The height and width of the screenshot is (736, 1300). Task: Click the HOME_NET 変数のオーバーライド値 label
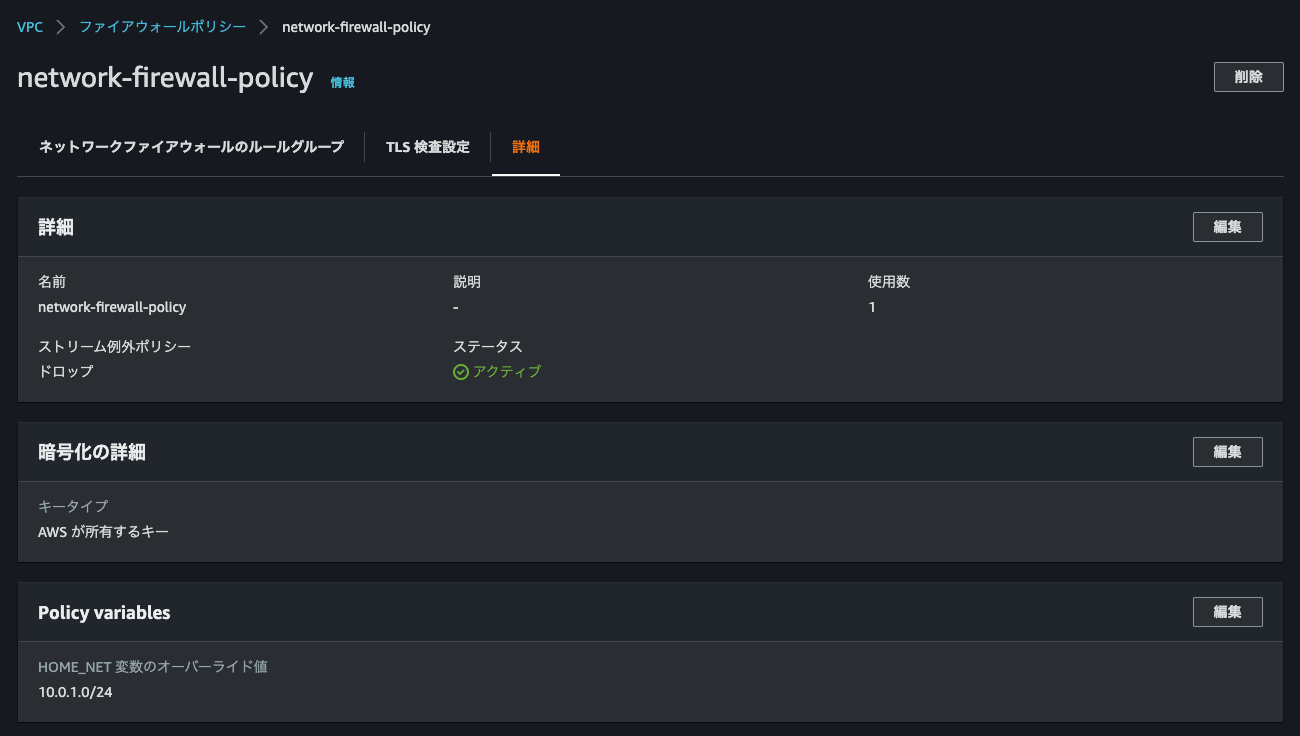pos(153,666)
